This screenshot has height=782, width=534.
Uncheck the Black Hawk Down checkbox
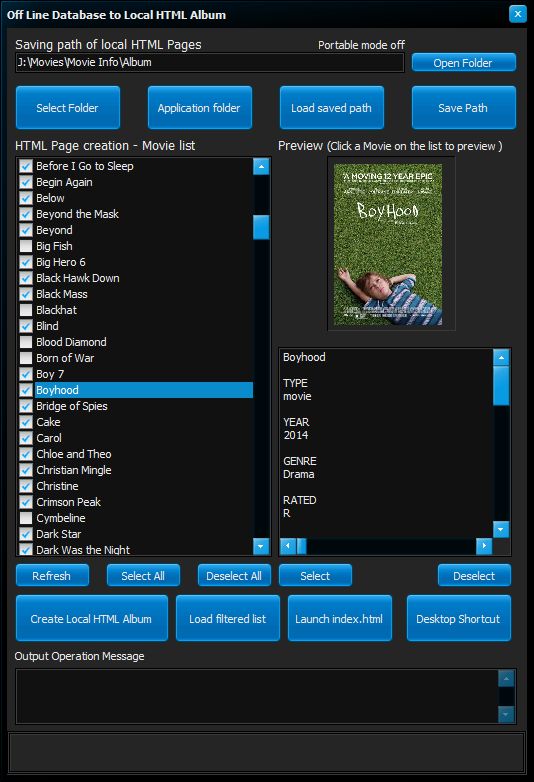[x=26, y=278]
